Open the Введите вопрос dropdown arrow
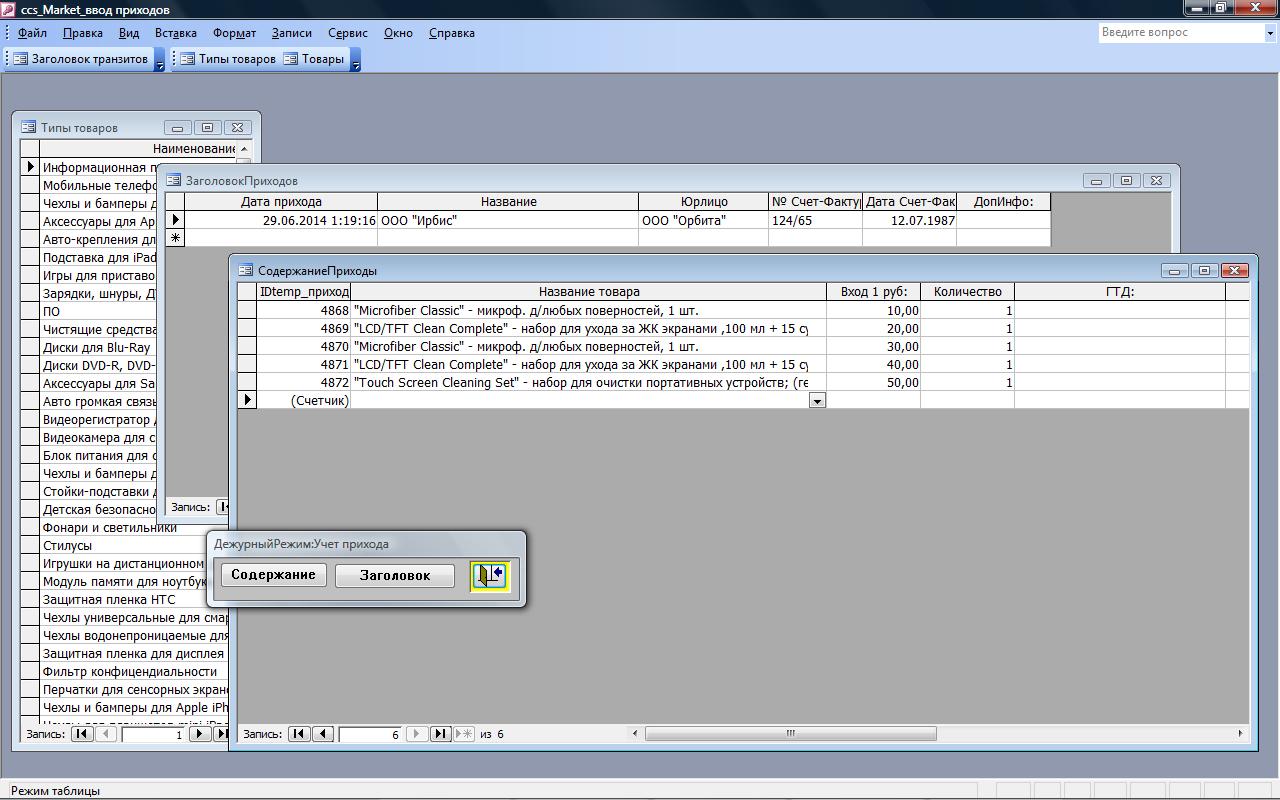Viewport: 1280px width, 800px height. (1270, 32)
